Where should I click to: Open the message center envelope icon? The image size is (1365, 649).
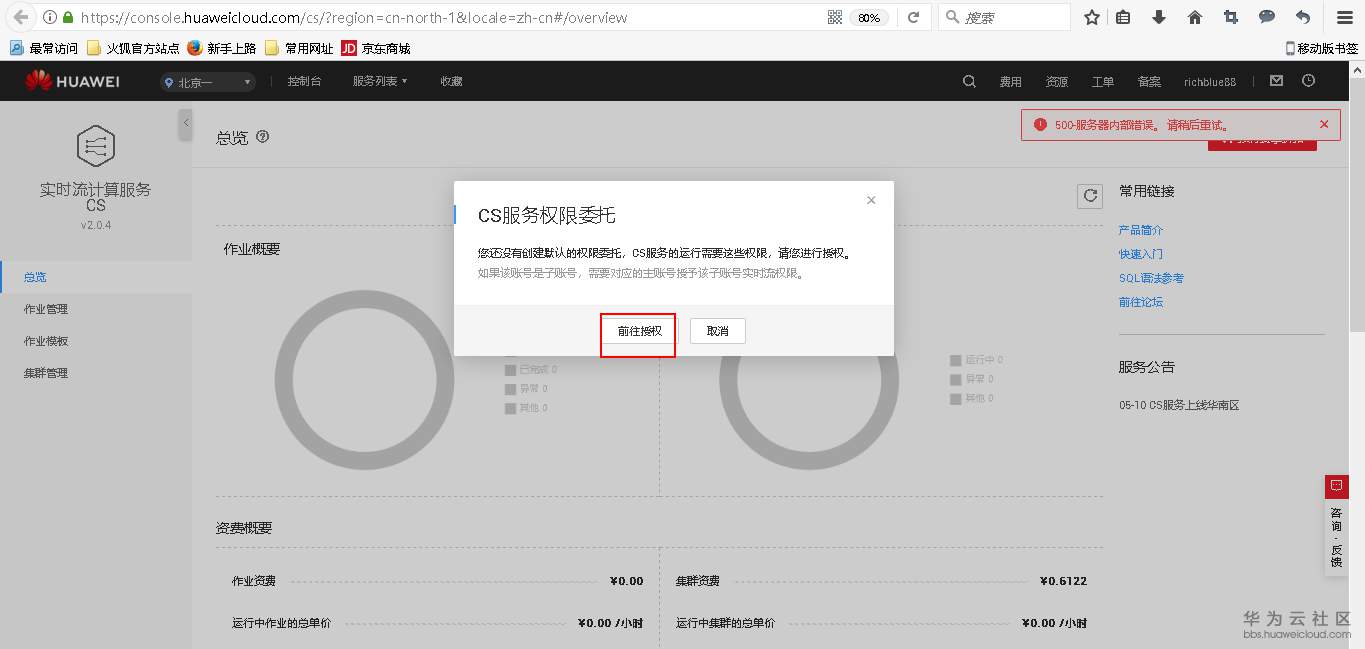coord(1276,81)
